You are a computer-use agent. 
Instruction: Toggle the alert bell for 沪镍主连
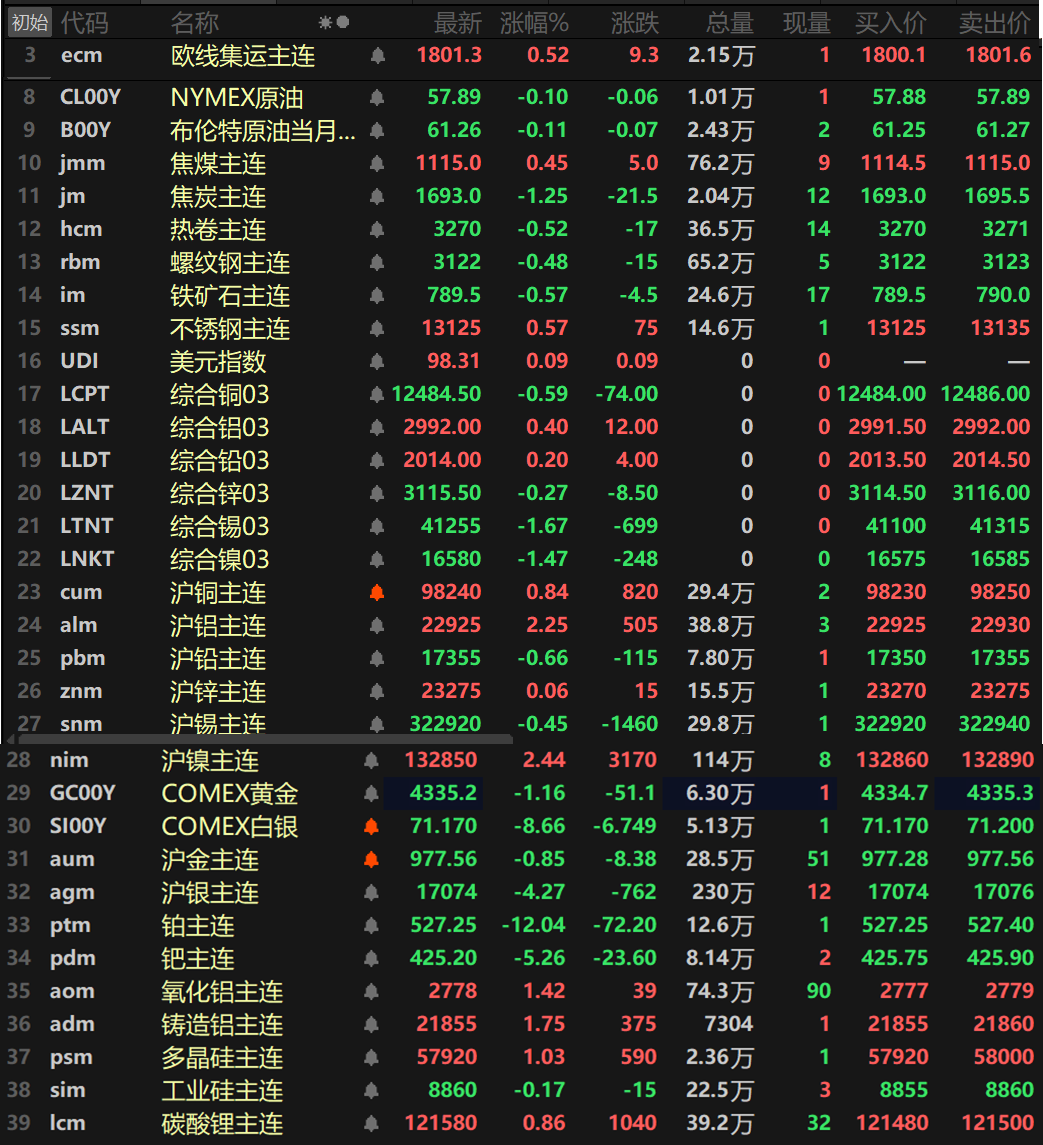click(371, 761)
